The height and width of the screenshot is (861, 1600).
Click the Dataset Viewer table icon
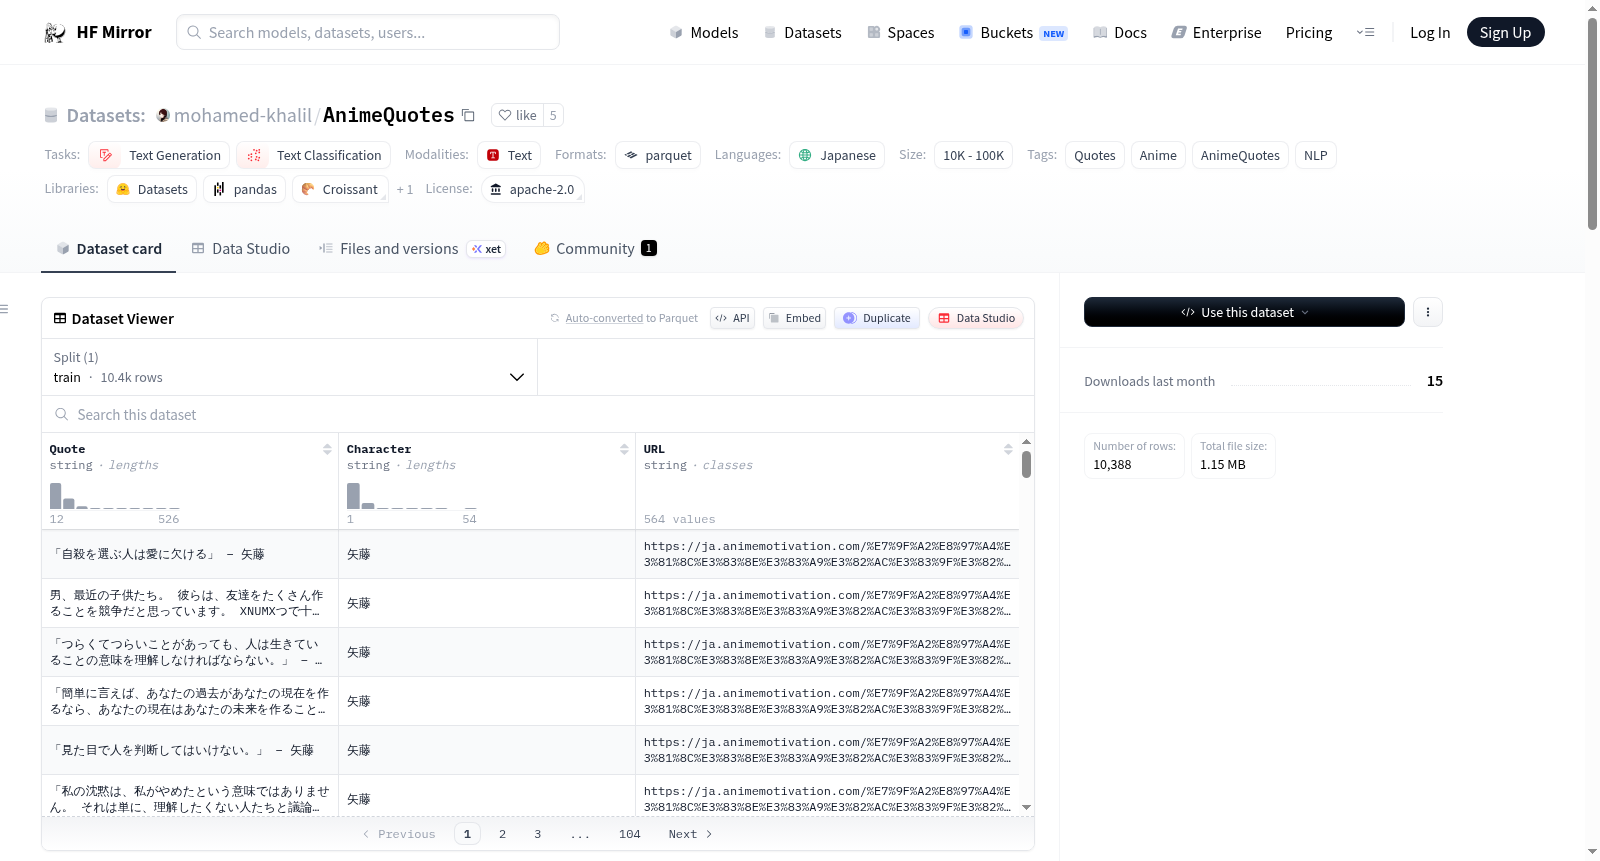point(60,318)
